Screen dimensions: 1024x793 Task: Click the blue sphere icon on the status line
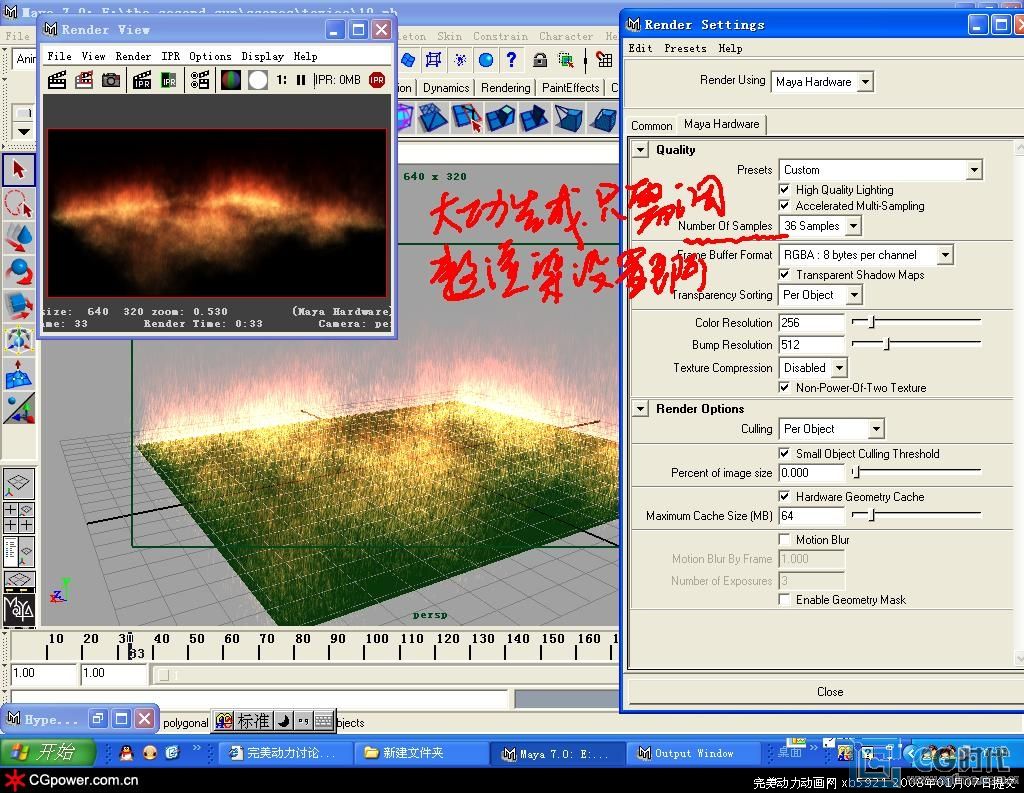tap(486, 60)
